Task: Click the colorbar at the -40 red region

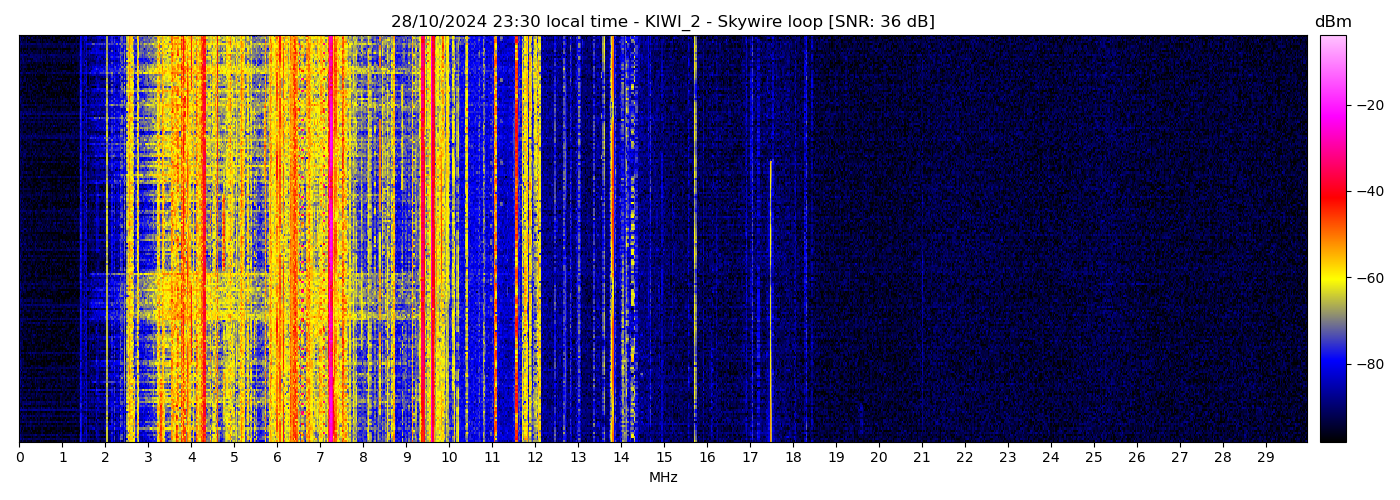Action: click(x=1332, y=191)
